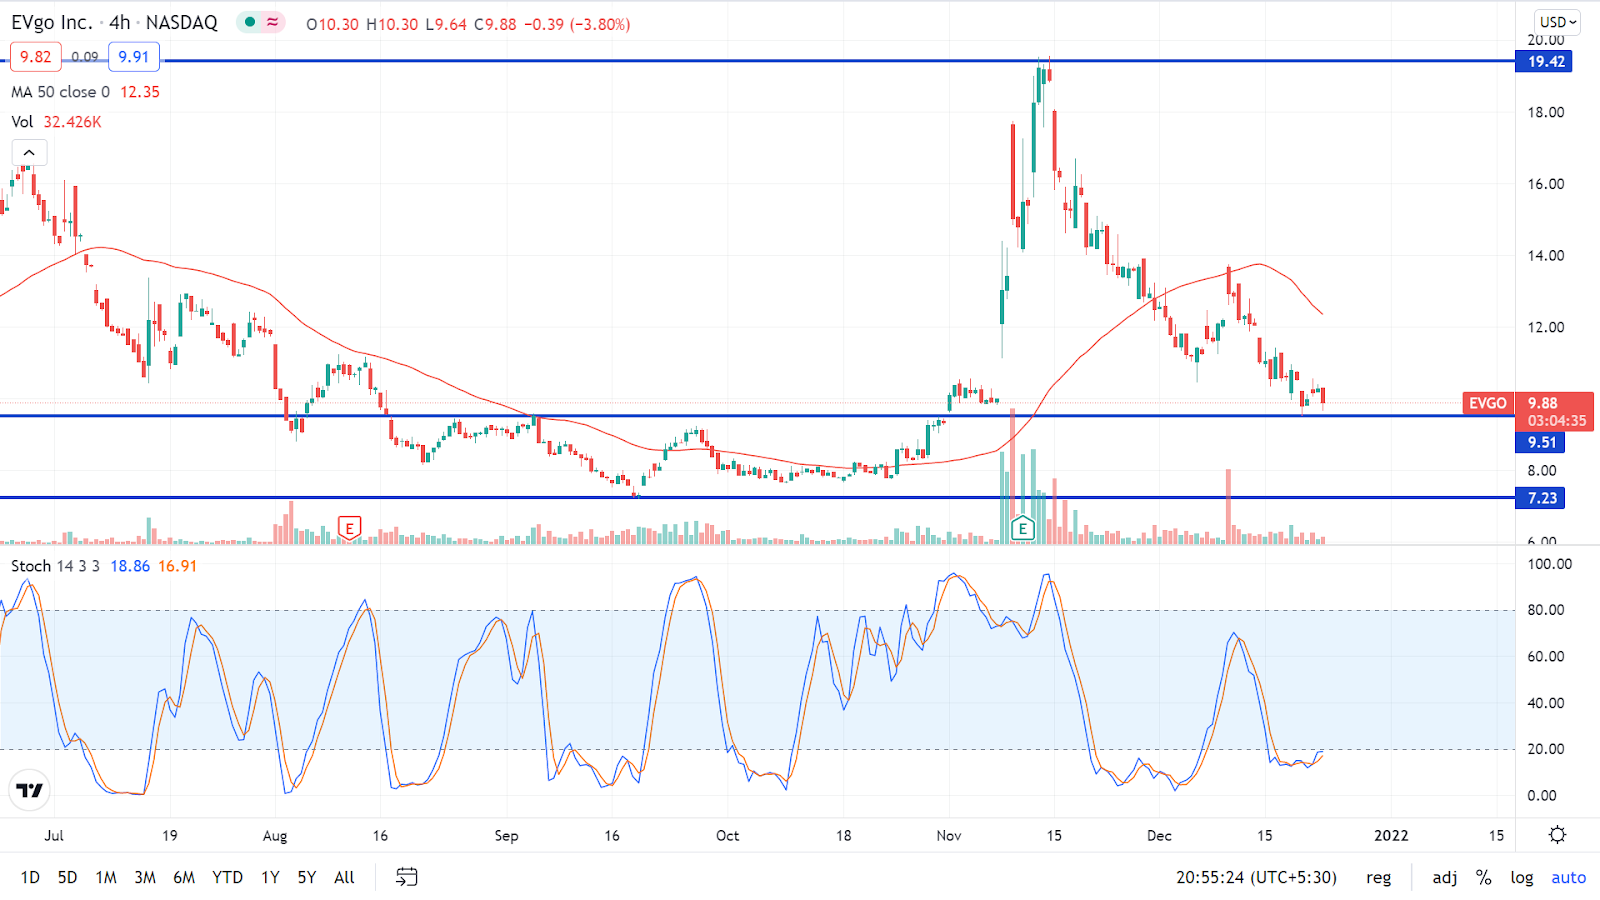Click the O10.30 open price value
The width and height of the screenshot is (1600, 900).
click(332, 24)
